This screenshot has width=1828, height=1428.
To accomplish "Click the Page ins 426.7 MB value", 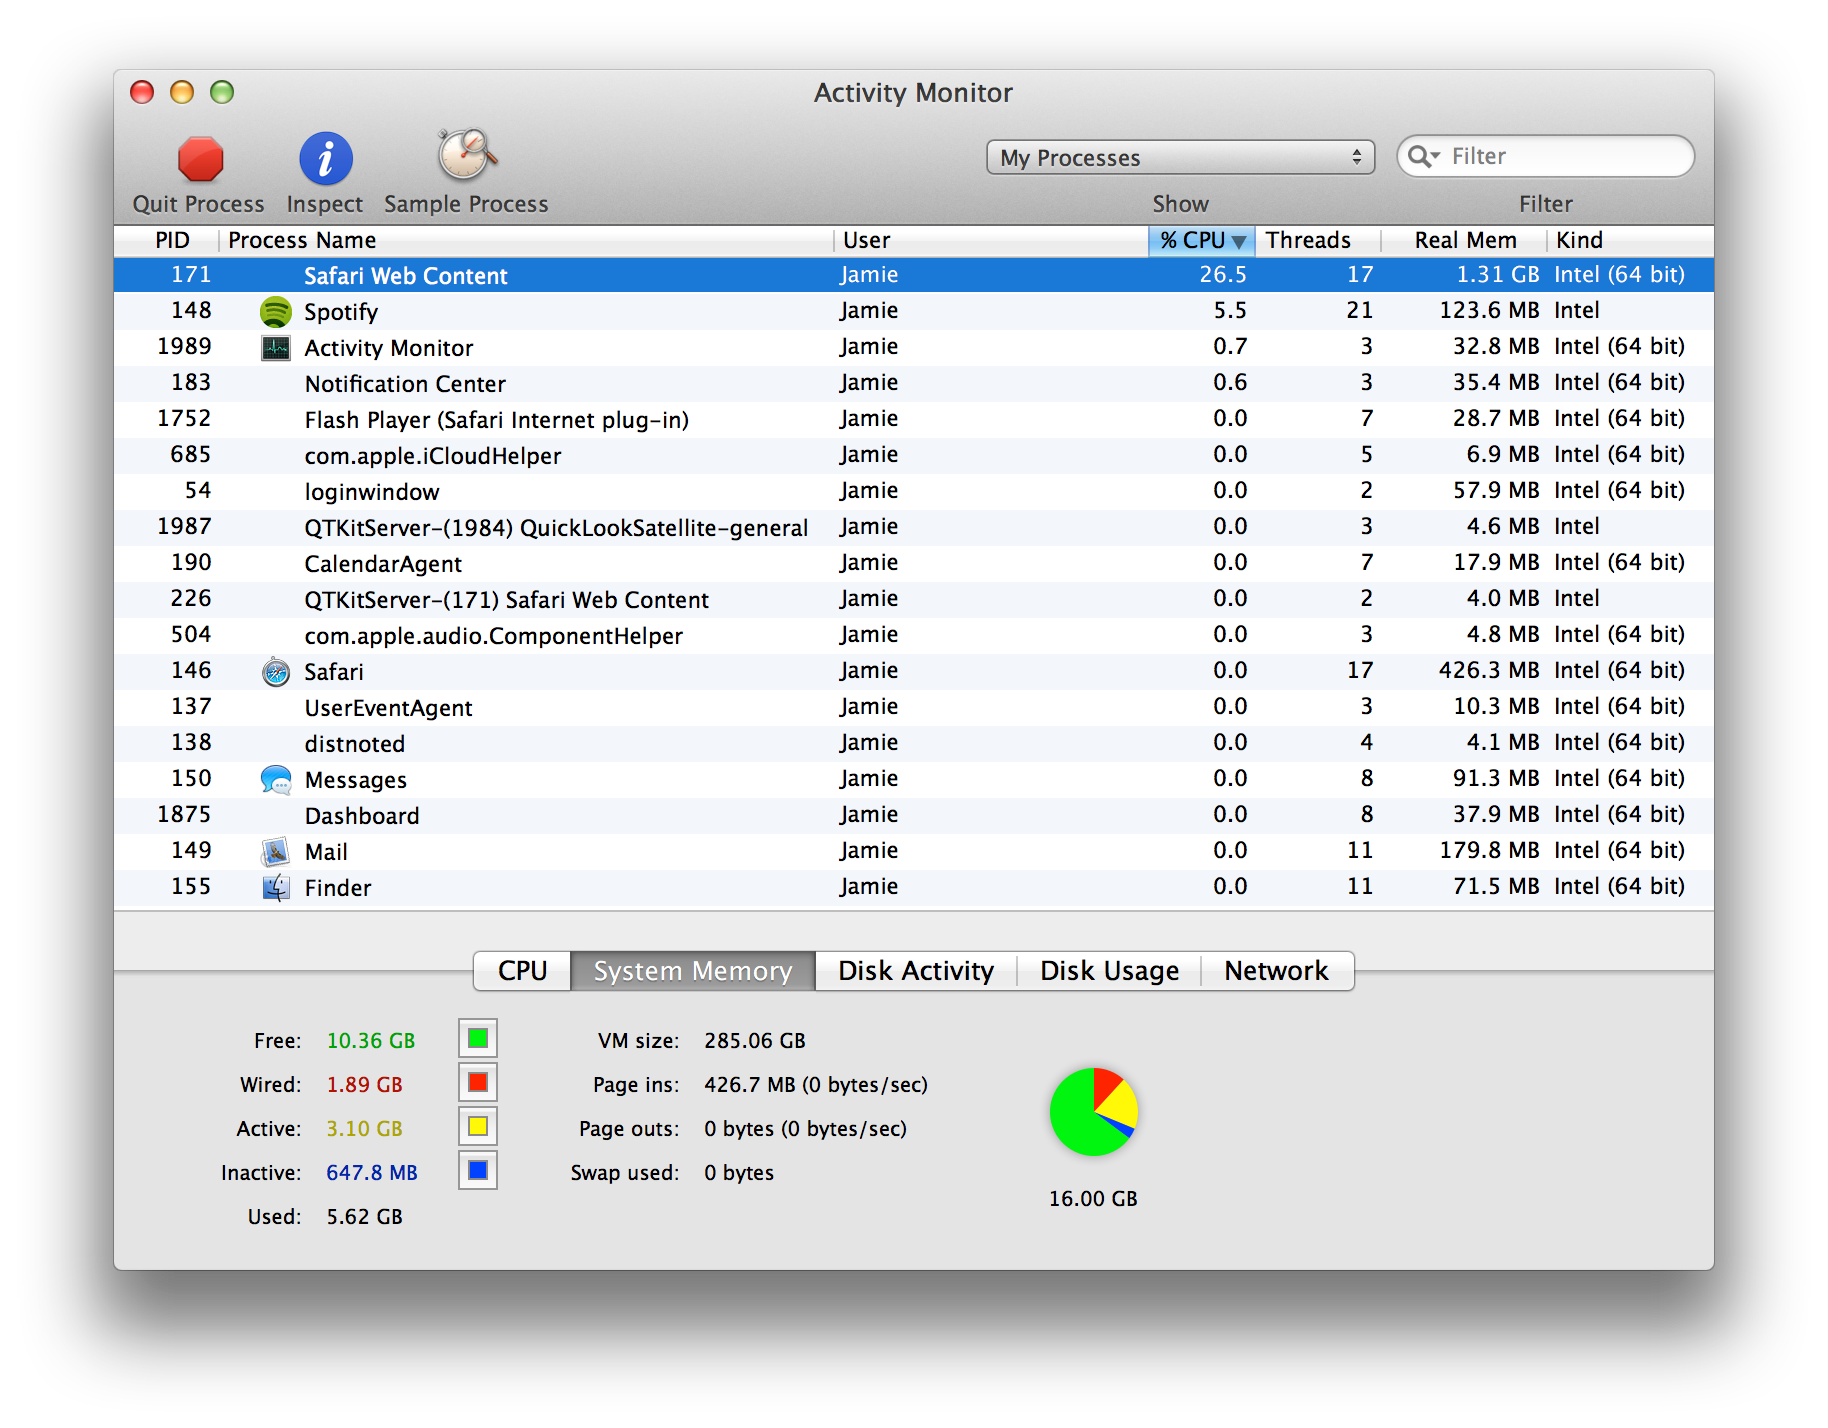I will coord(816,1084).
